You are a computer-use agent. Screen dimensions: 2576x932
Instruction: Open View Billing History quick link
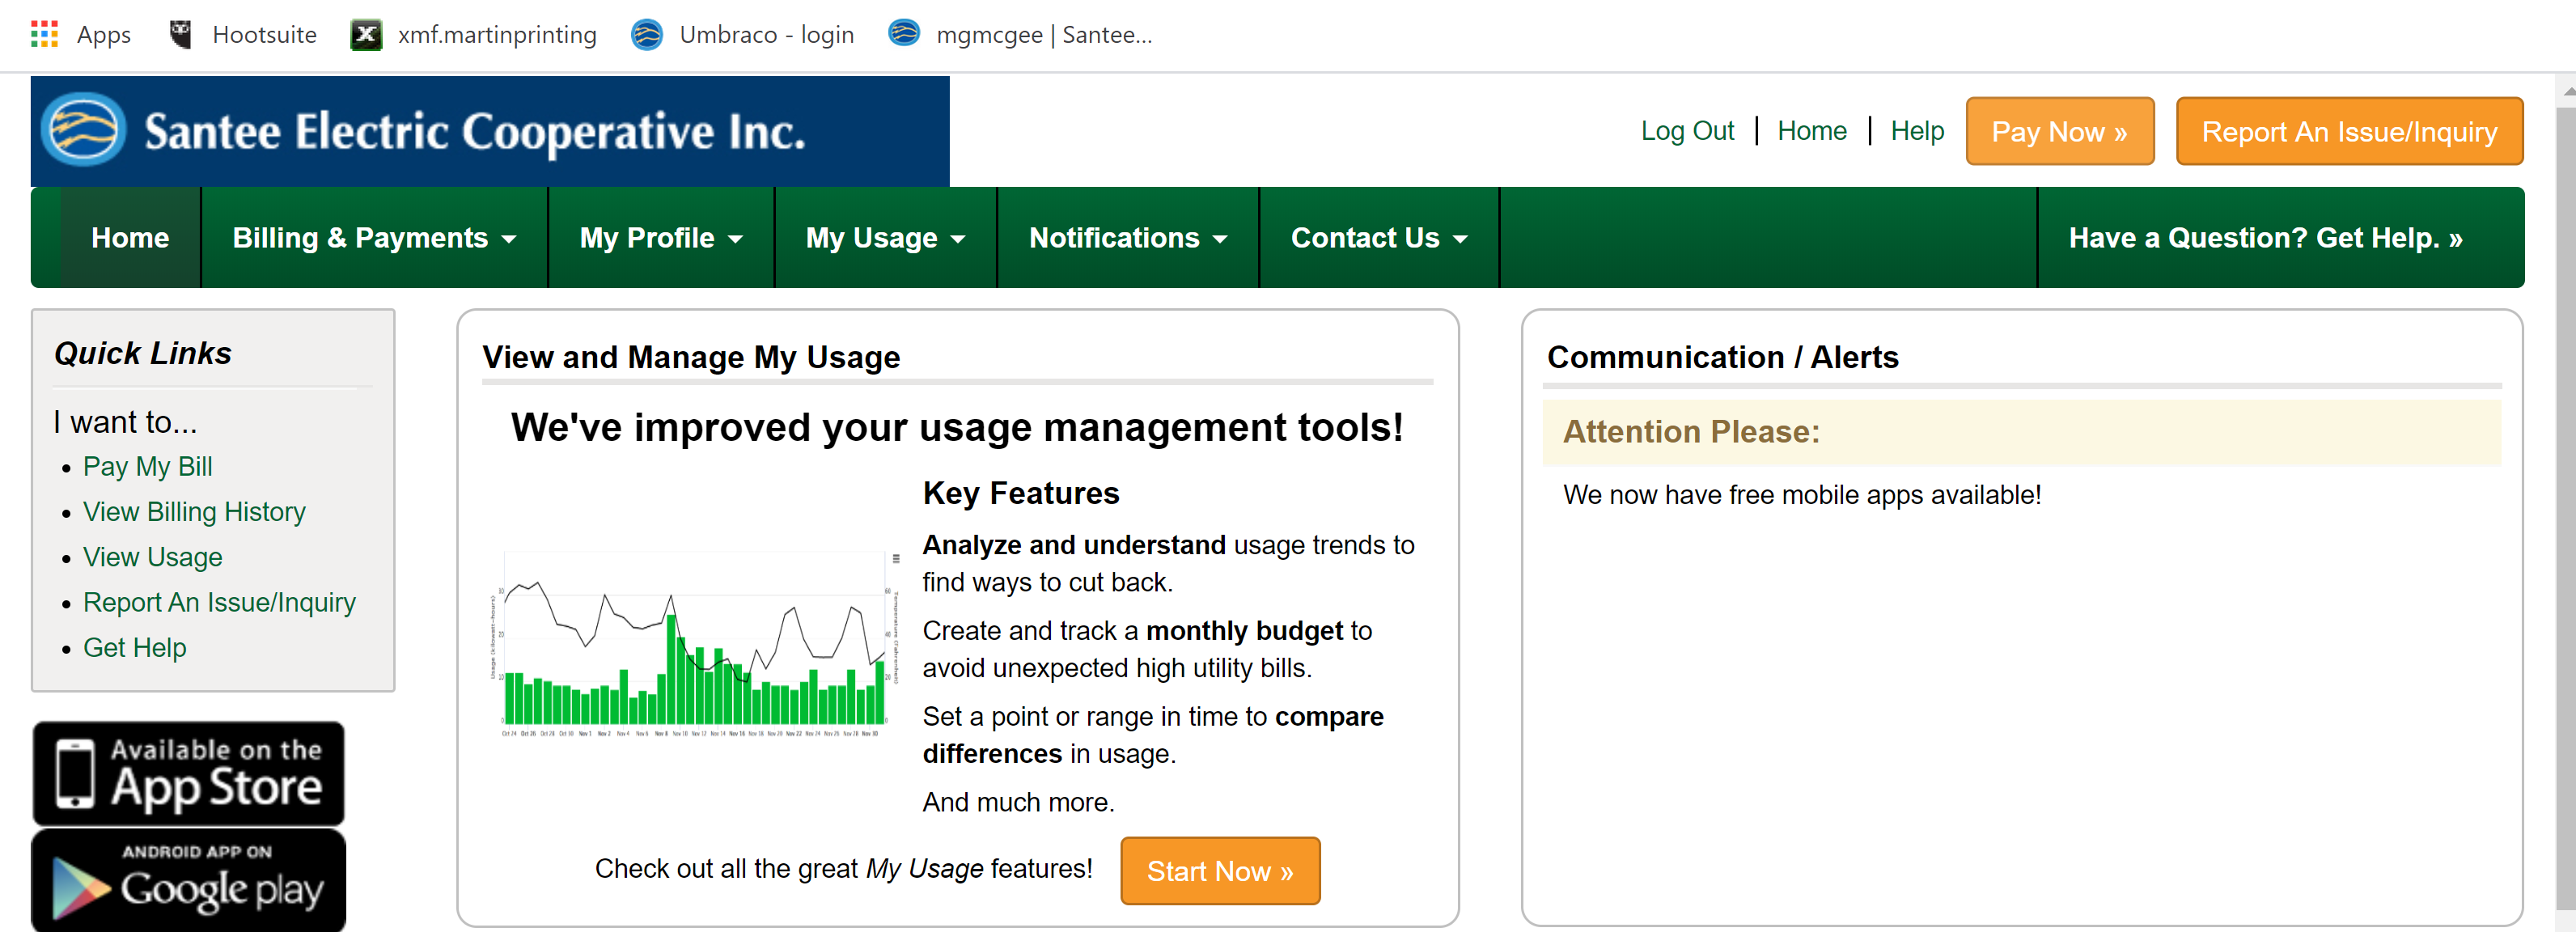click(194, 511)
